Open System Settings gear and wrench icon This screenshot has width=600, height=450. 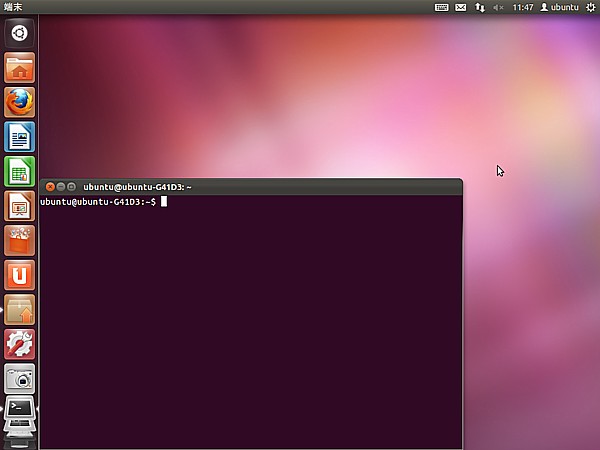pyautogui.click(x=19, y=344)
